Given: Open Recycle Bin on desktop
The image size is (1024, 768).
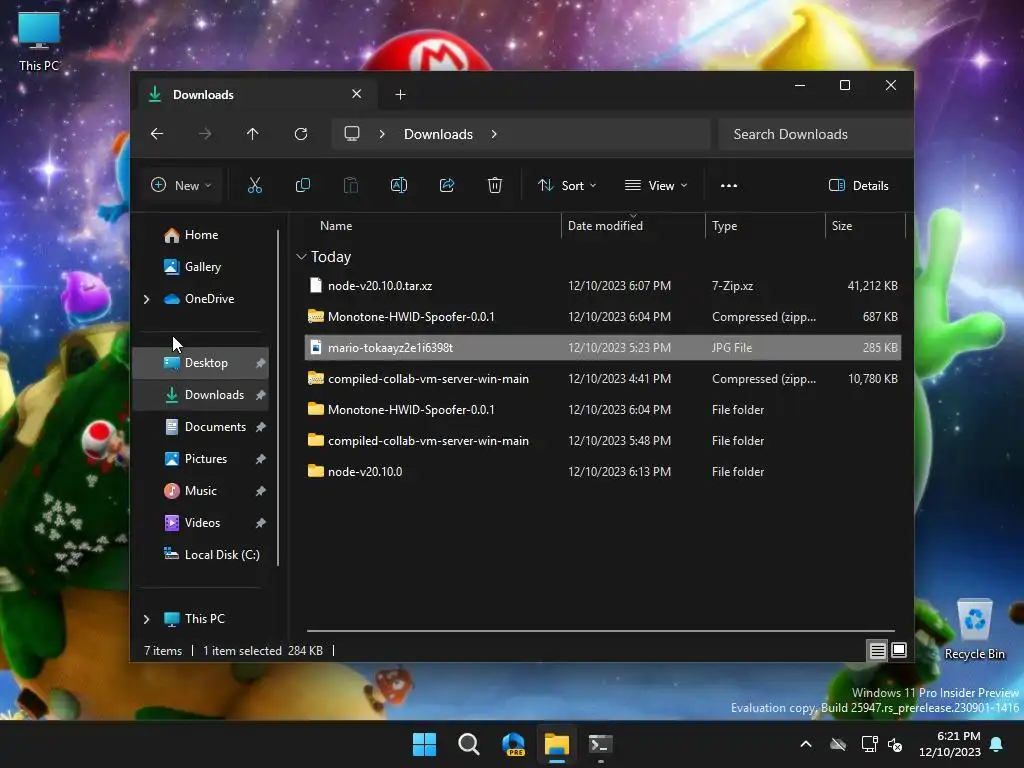Looking at the screenshot, I should click(974, 629).
